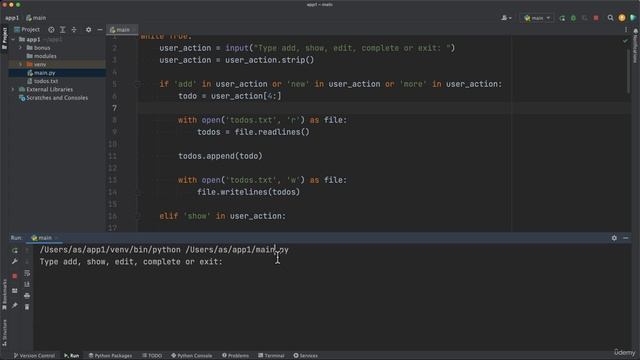This screenshot has height=360, width=640.
Task: Rerun 'main' from the top toolbar
Action: [x=562, y=18]
